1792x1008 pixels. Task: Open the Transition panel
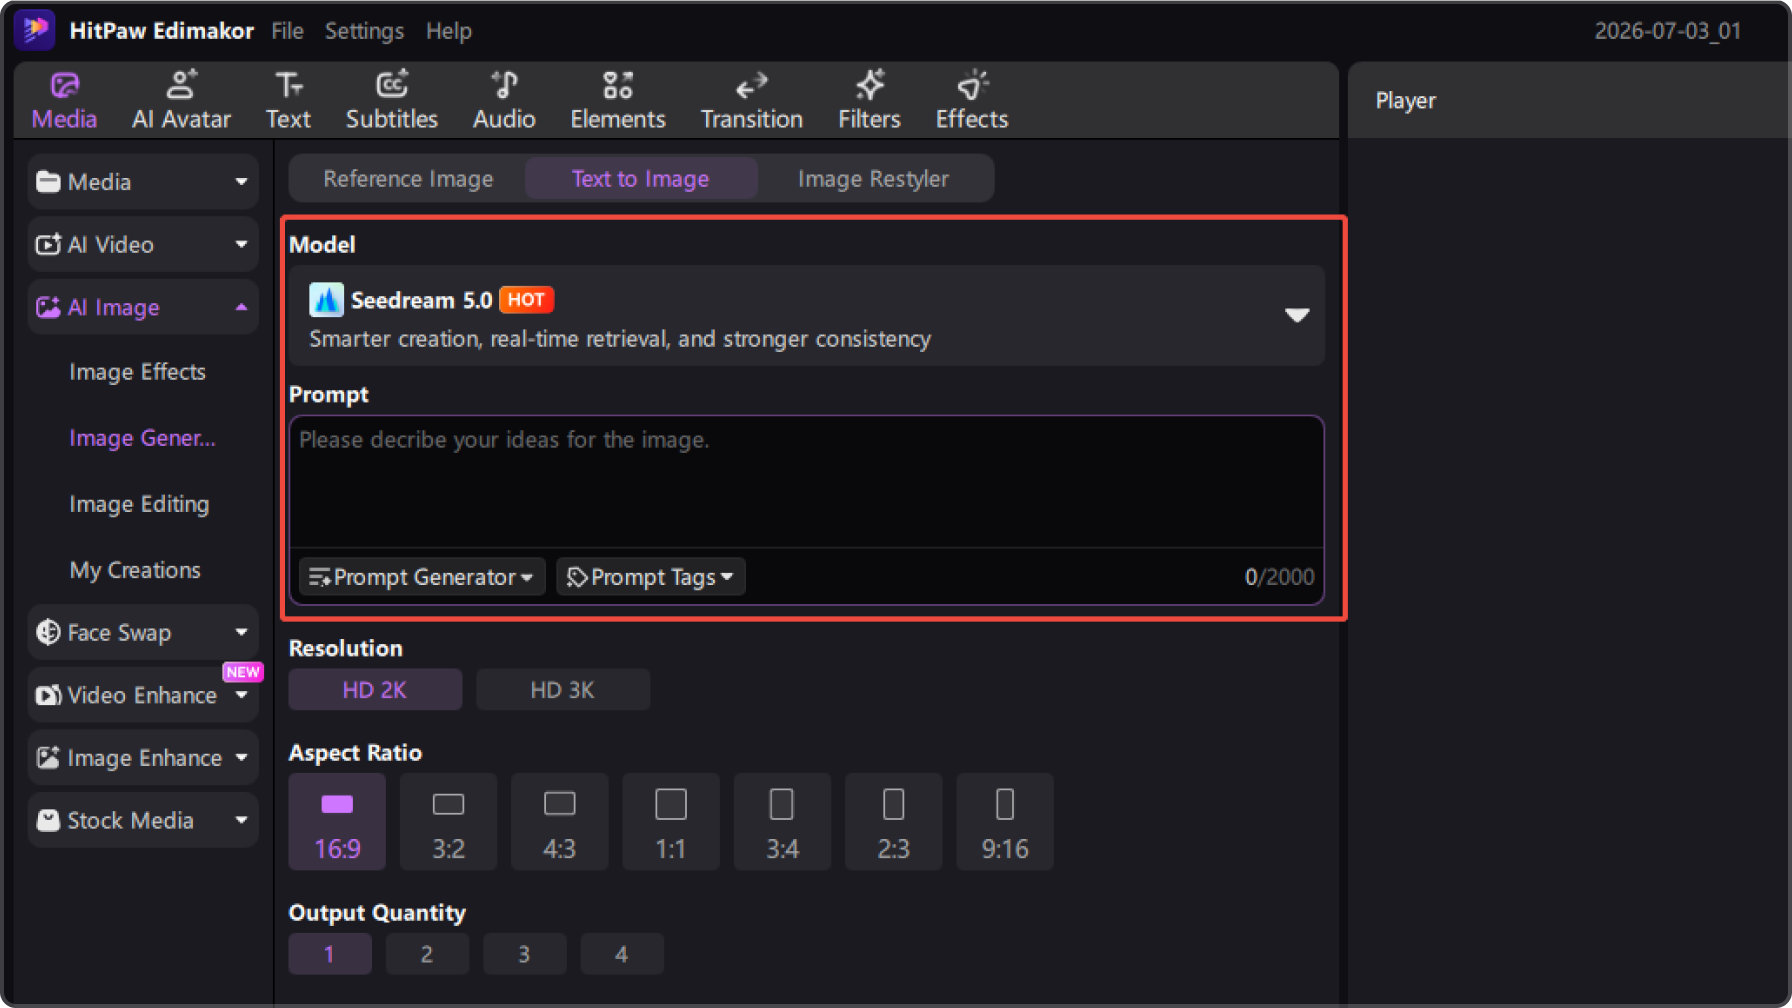(751, 101)
